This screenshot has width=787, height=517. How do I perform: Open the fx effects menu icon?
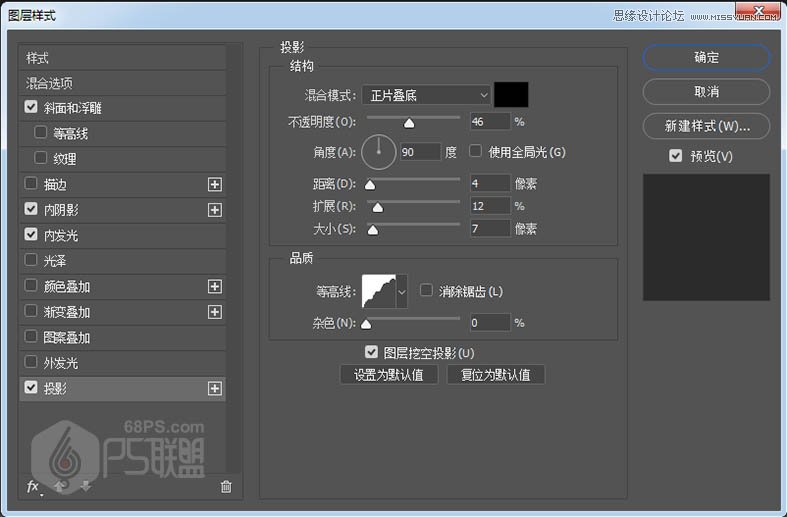[x=33, y=487]
